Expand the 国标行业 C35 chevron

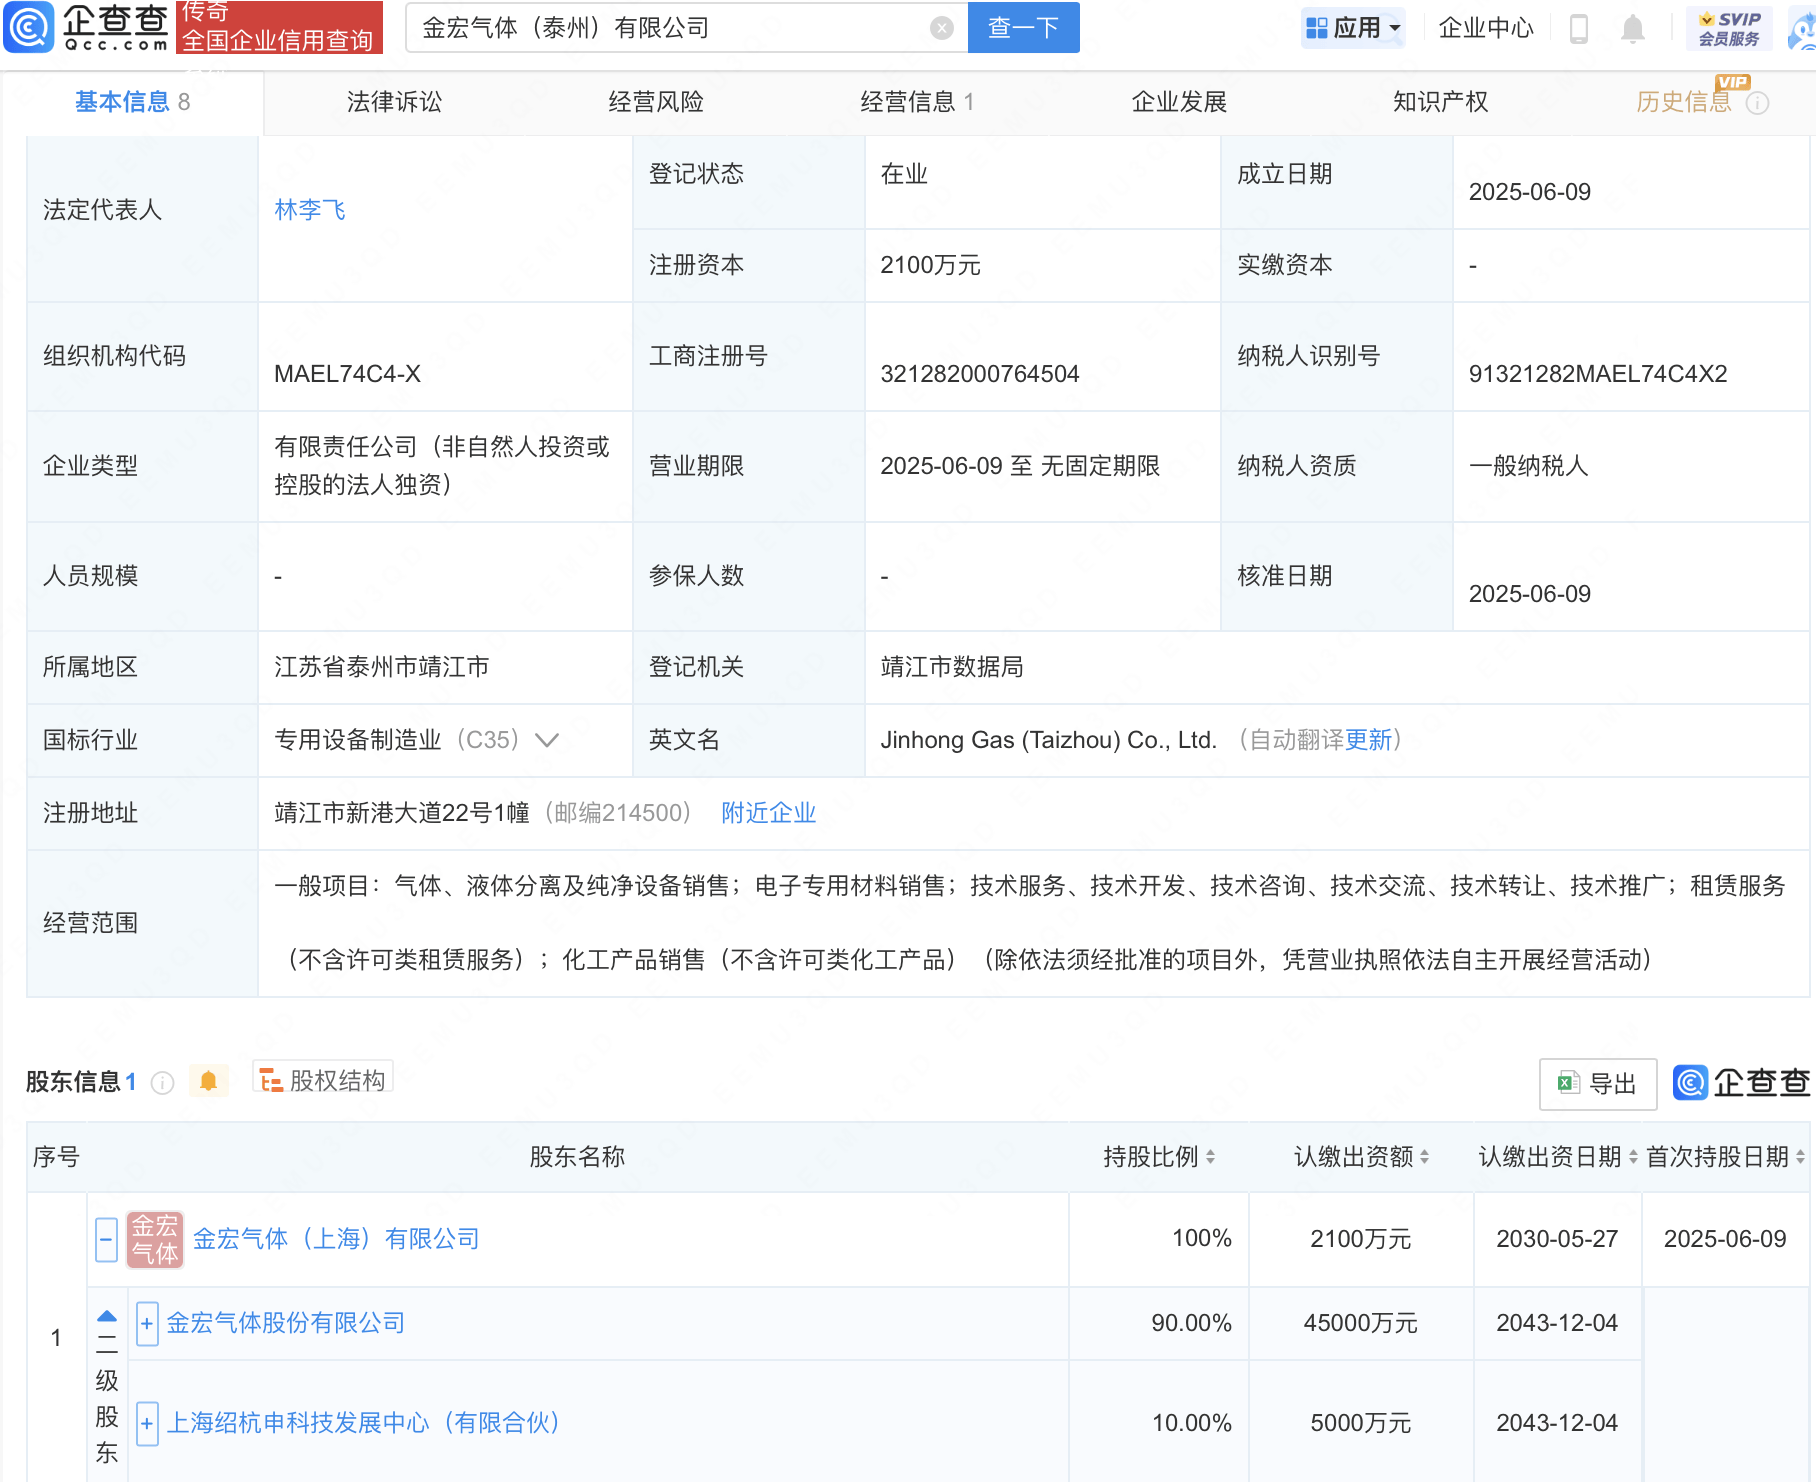[x=546, y=741]
